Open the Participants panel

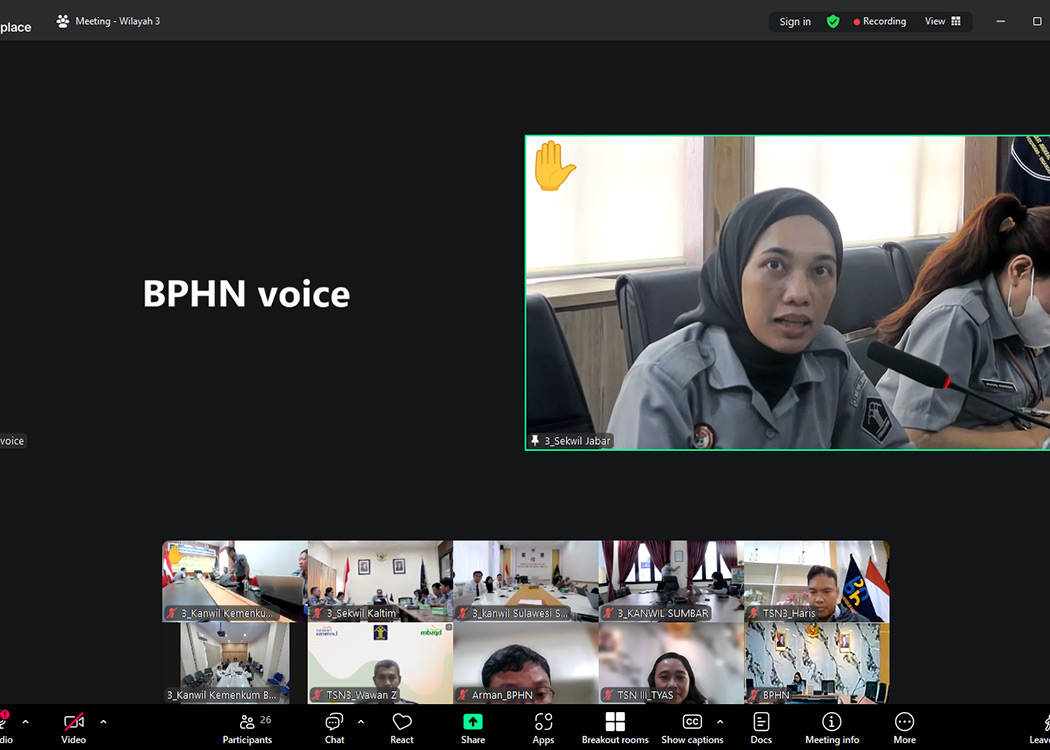[x=247, y=728]
